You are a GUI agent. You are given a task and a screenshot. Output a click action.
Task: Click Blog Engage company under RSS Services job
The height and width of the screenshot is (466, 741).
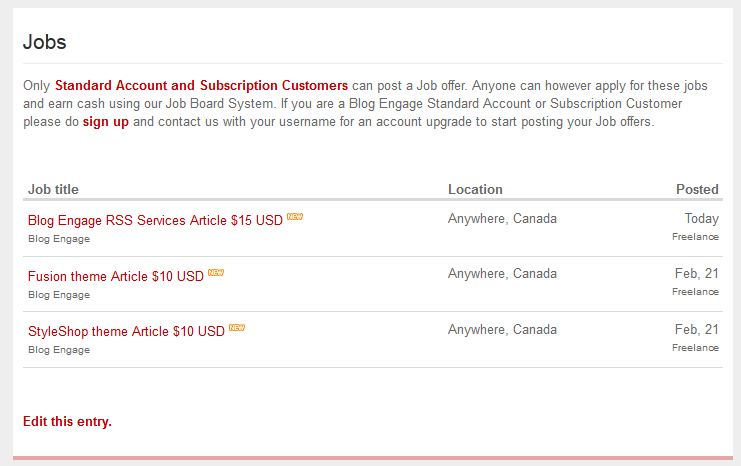tap(59, 239)
